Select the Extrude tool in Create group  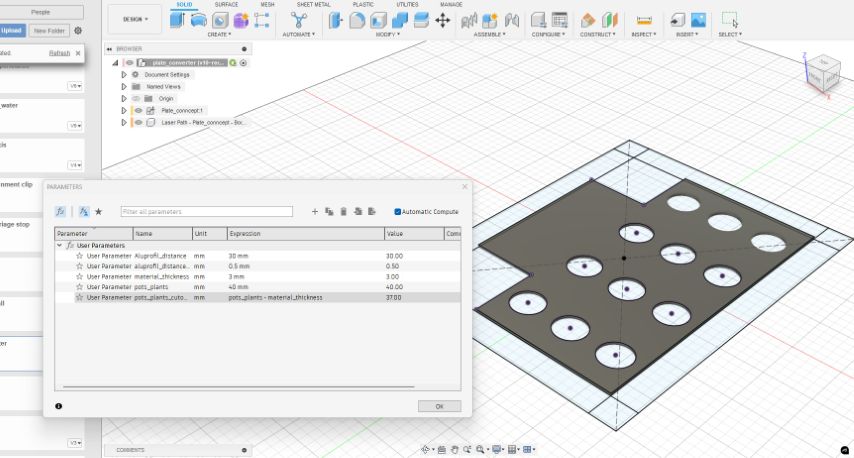pos(177,20)
